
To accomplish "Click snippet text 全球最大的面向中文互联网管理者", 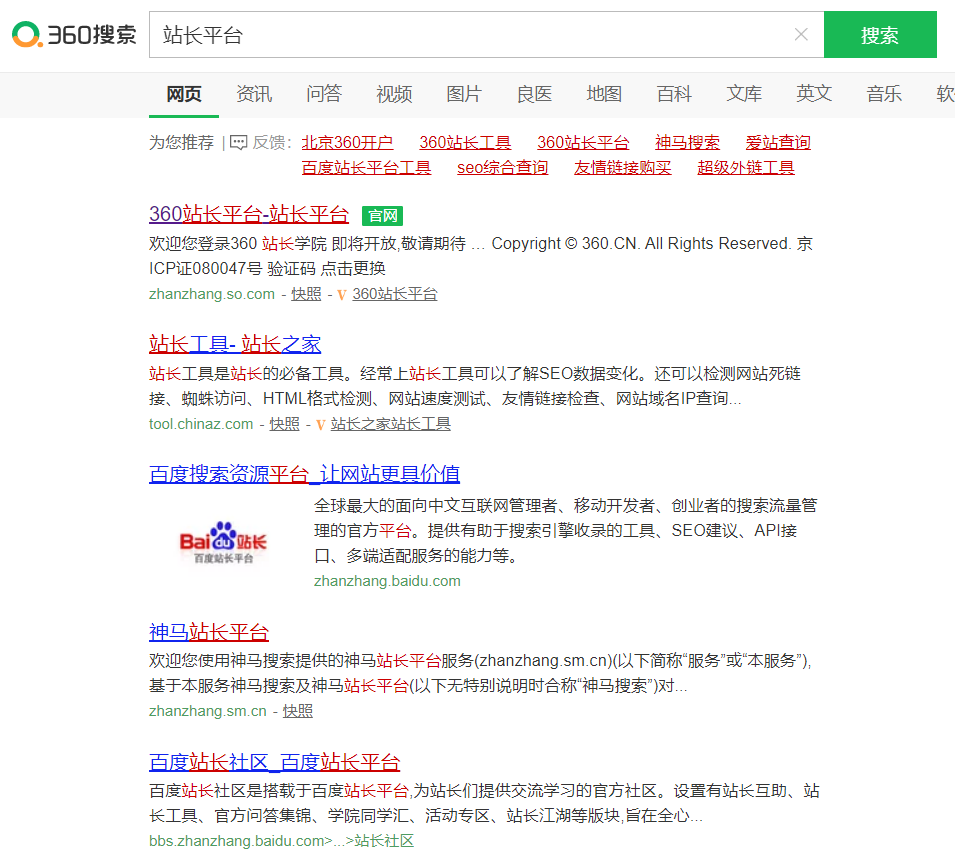I will [x=435, y=505].
